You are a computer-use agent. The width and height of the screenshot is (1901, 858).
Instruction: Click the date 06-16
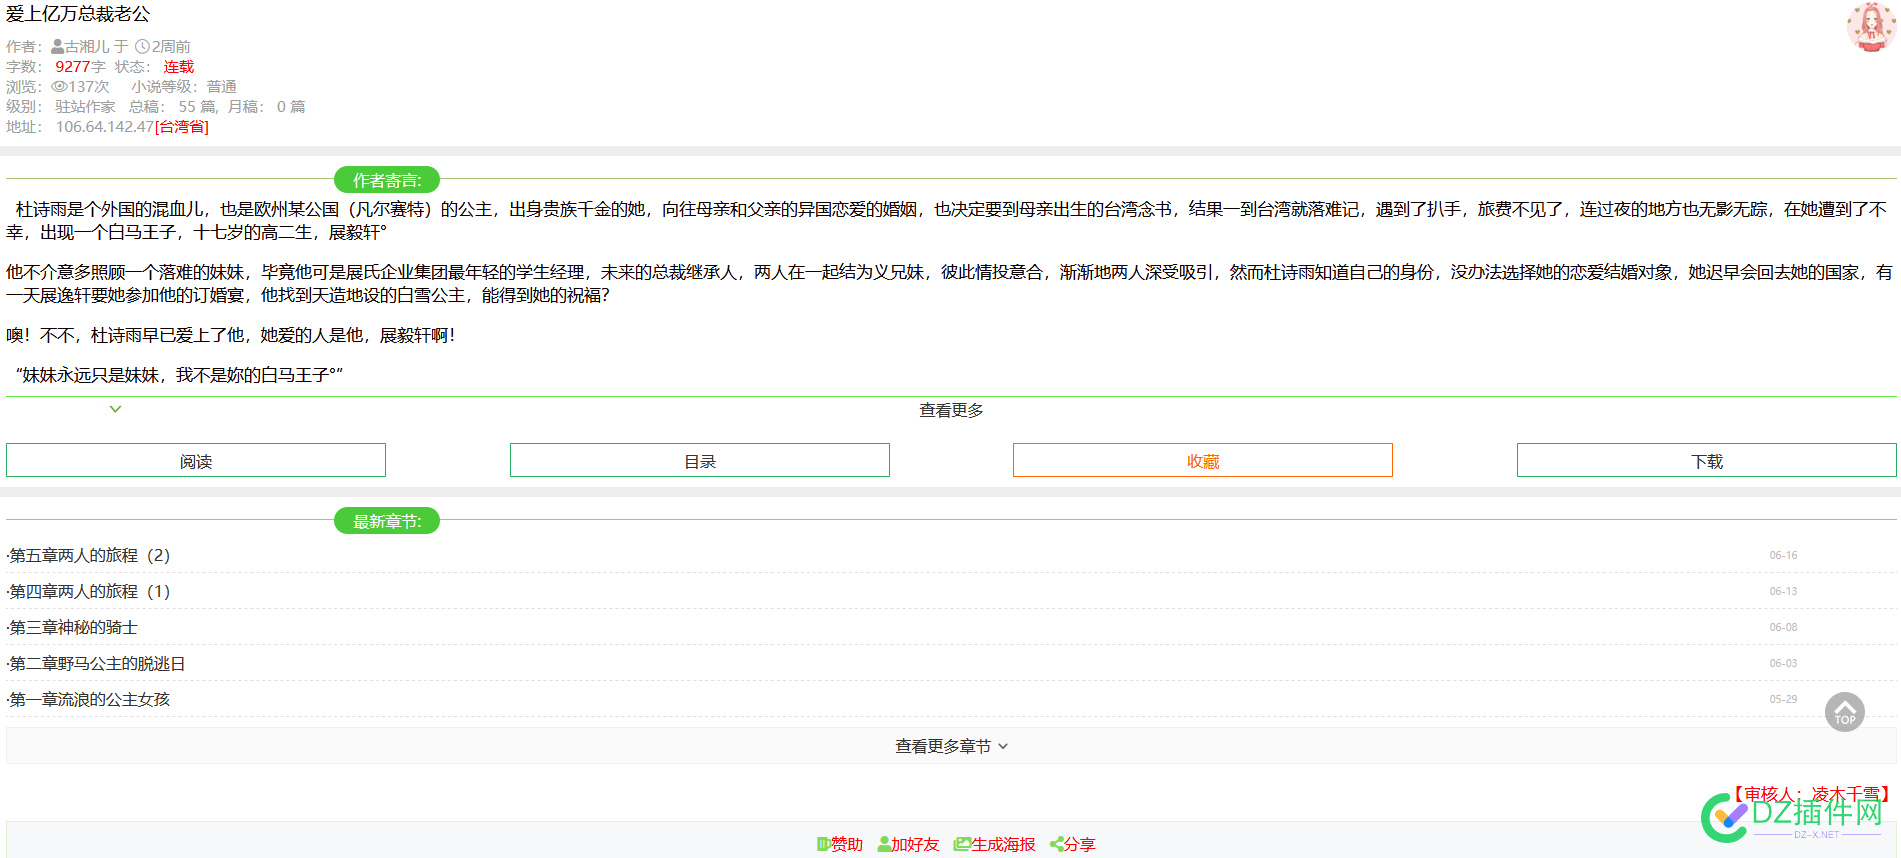pos(1783,555)
